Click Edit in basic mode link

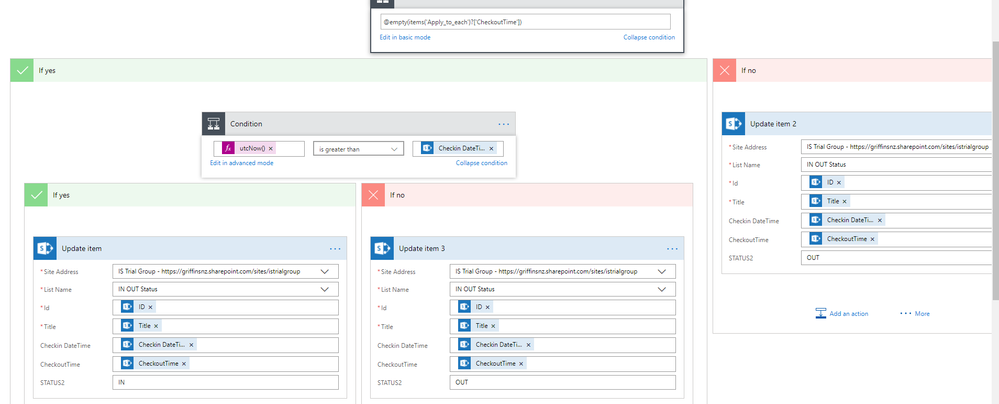point(405,38)
